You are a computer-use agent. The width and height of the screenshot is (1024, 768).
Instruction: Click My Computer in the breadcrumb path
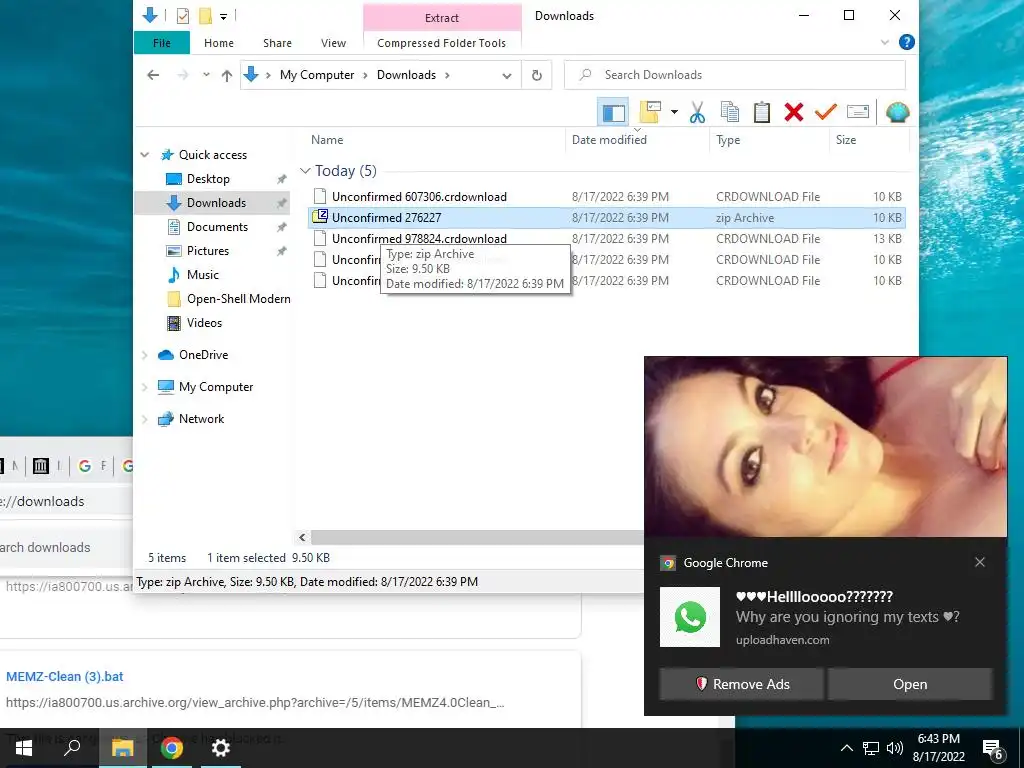(x=317, y=75)
